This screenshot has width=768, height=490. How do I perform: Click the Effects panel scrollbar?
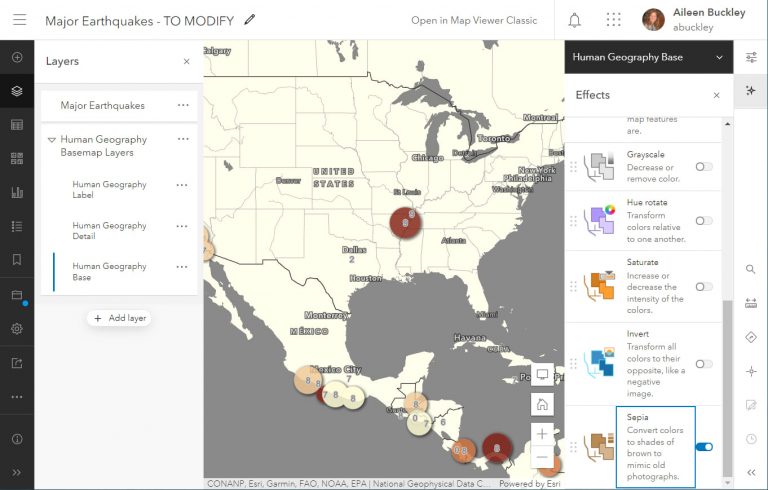click(x=727, y=380)
